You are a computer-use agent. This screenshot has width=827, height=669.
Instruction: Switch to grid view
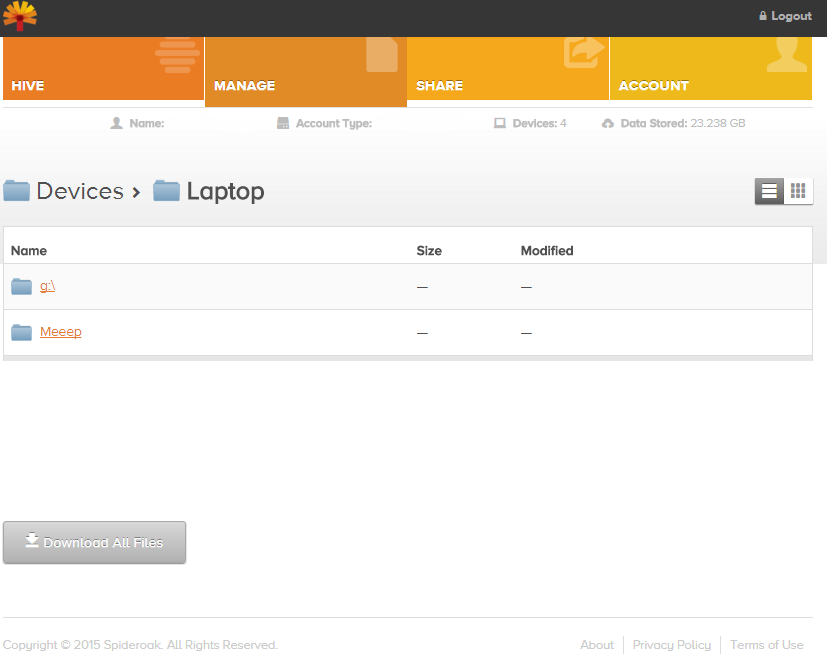point(798,190)
